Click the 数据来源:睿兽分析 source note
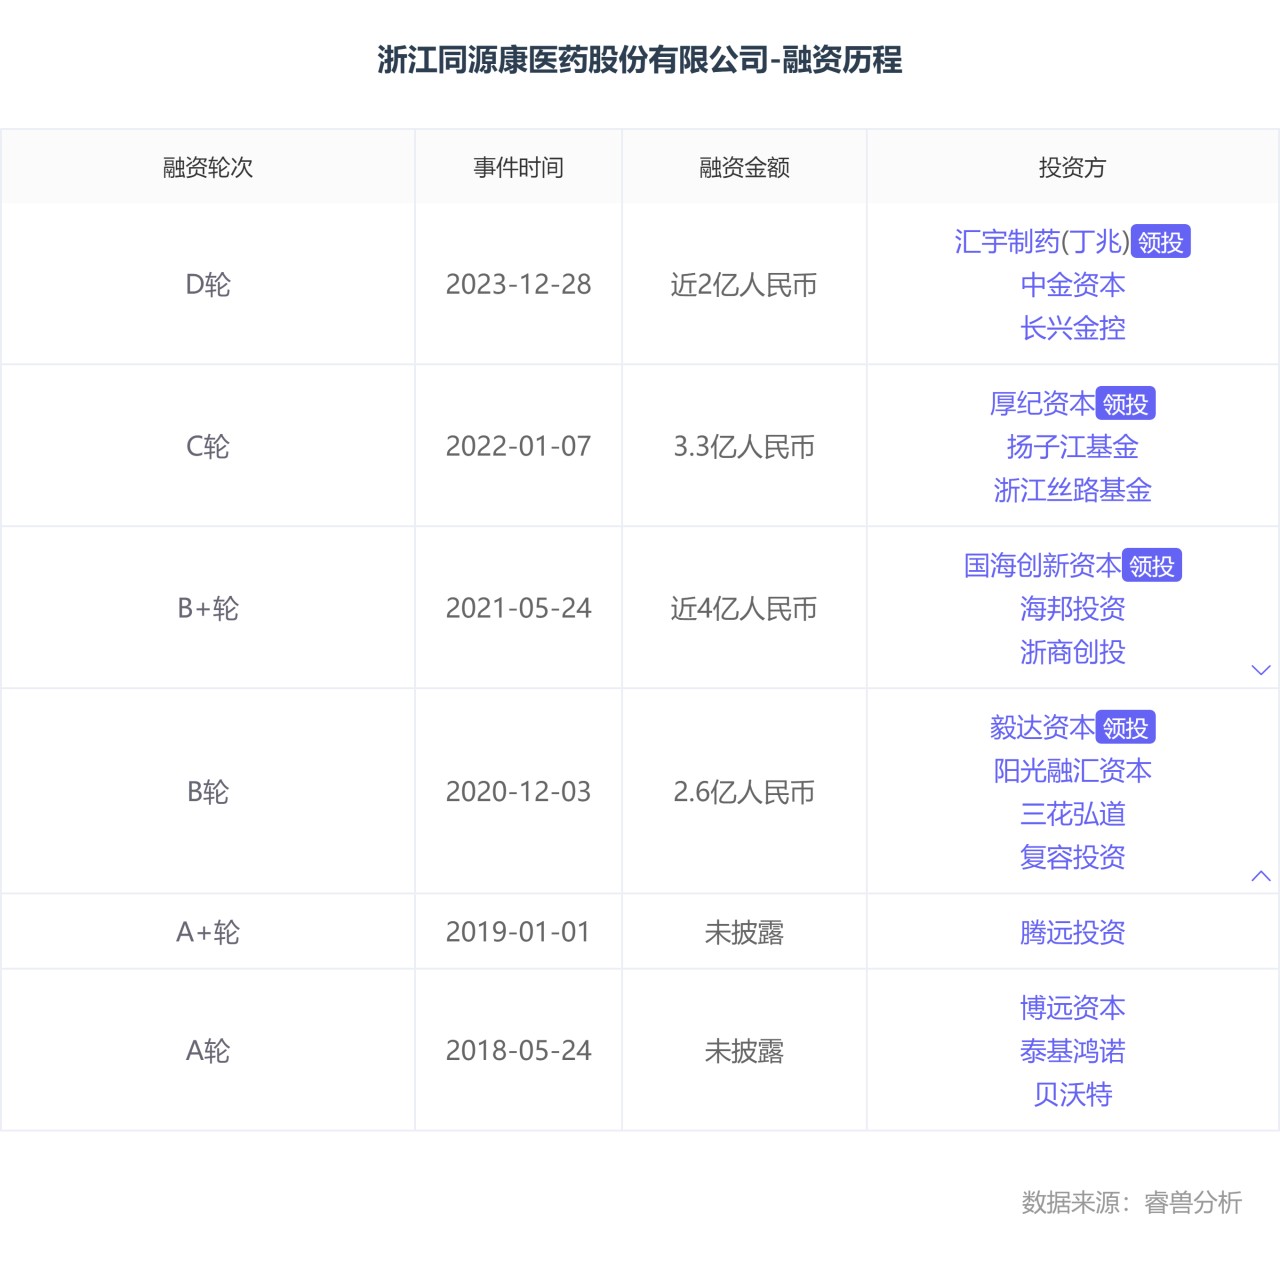 point(1132,1202)
